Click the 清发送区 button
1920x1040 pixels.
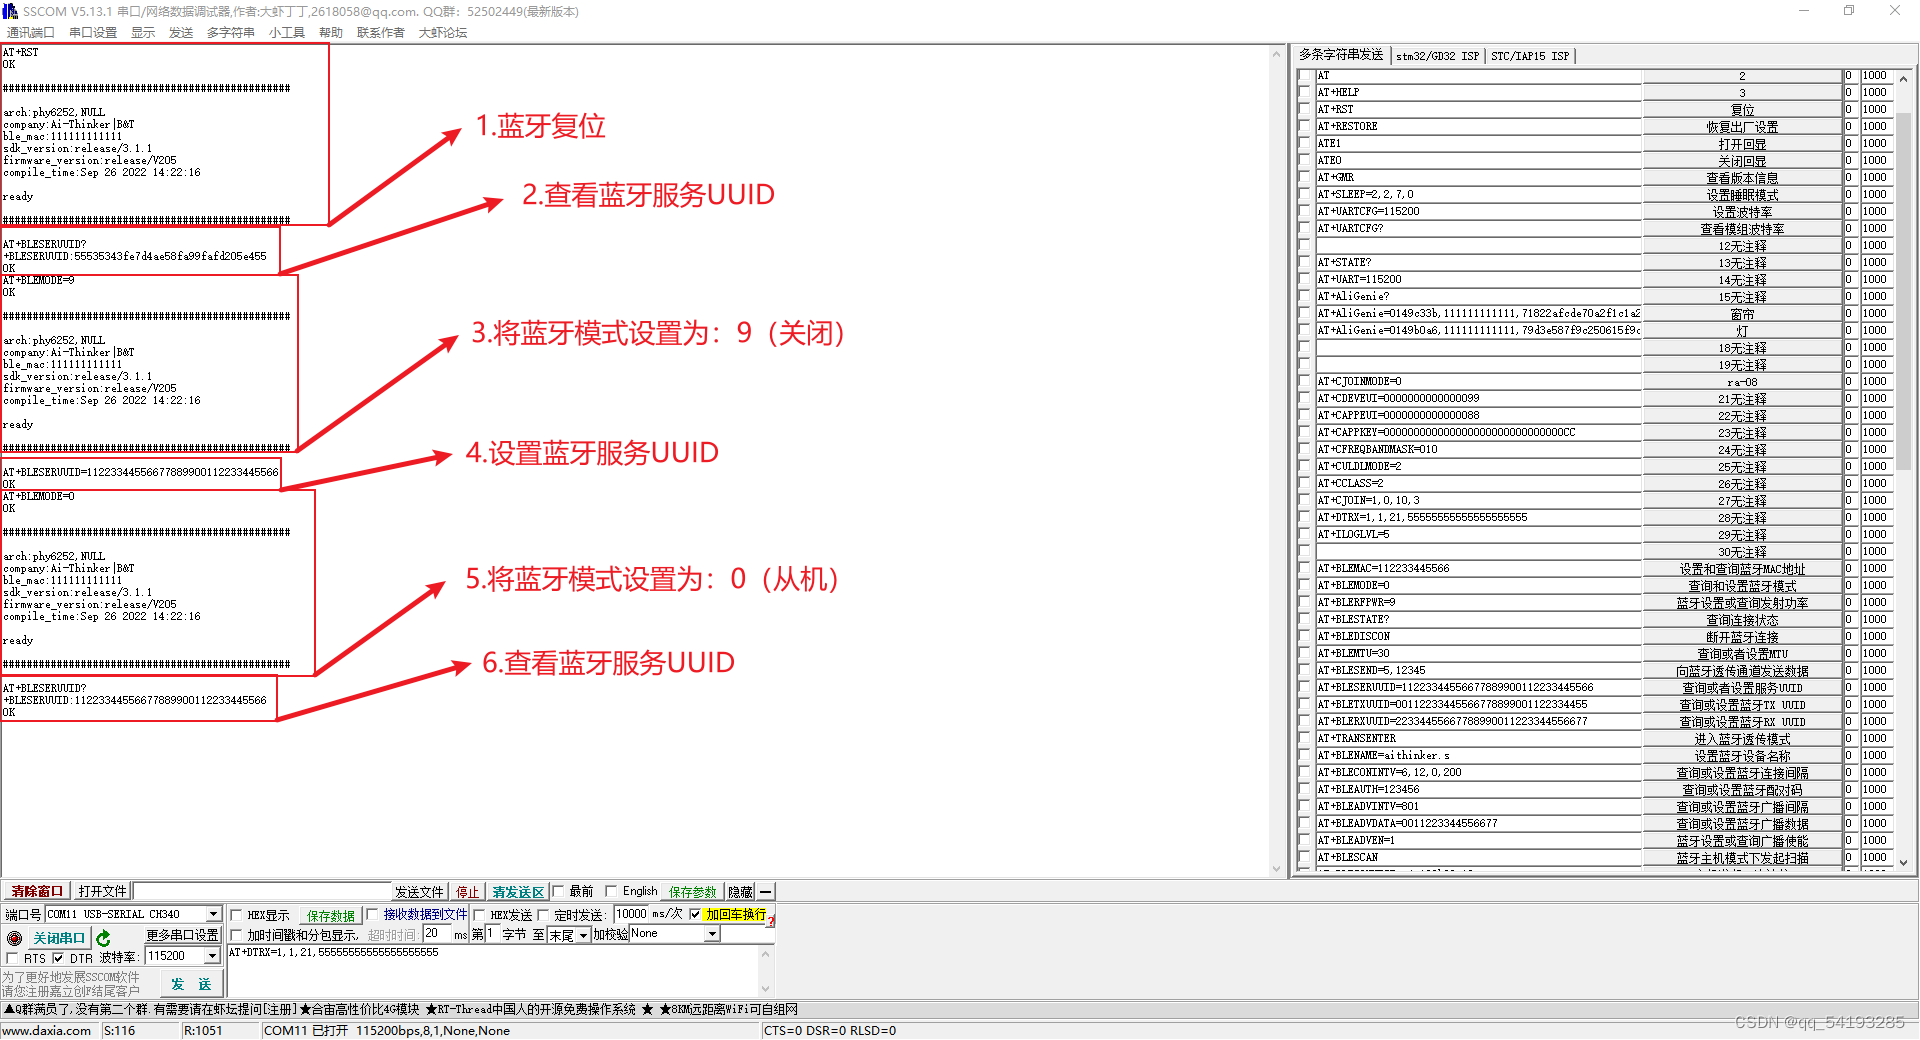click(x=518, y=892)
